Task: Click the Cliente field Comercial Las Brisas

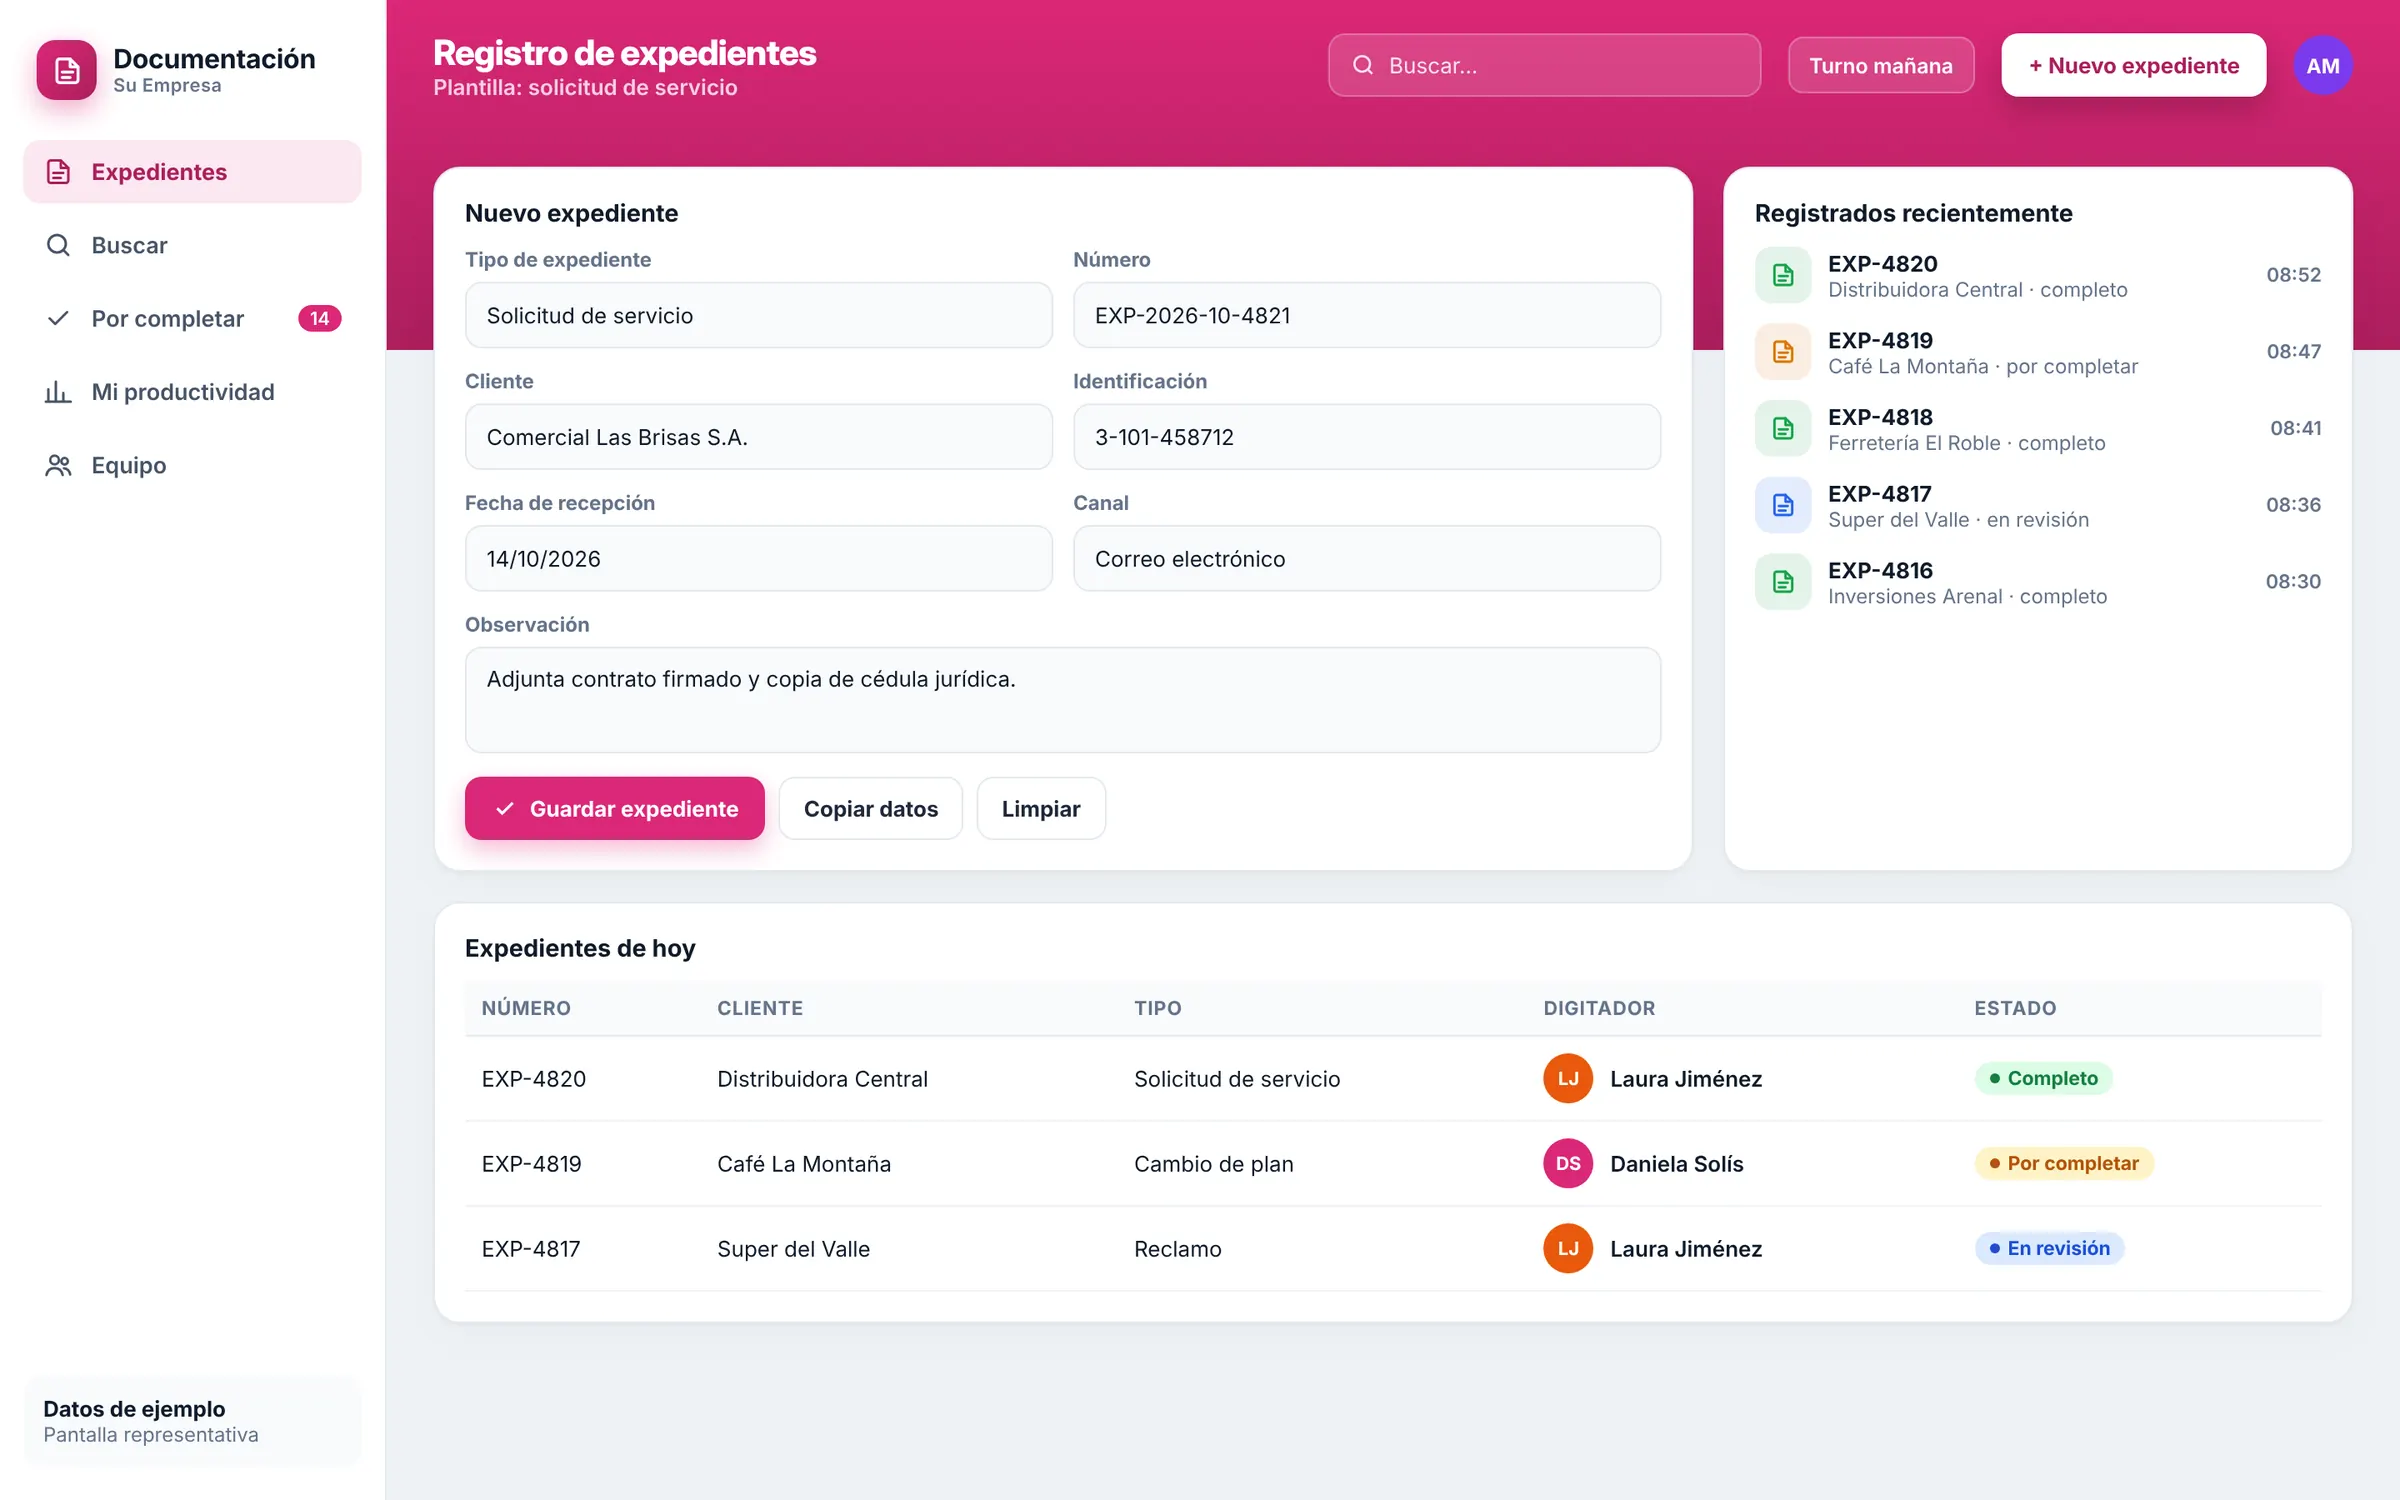Action: (x=758, y=437)
